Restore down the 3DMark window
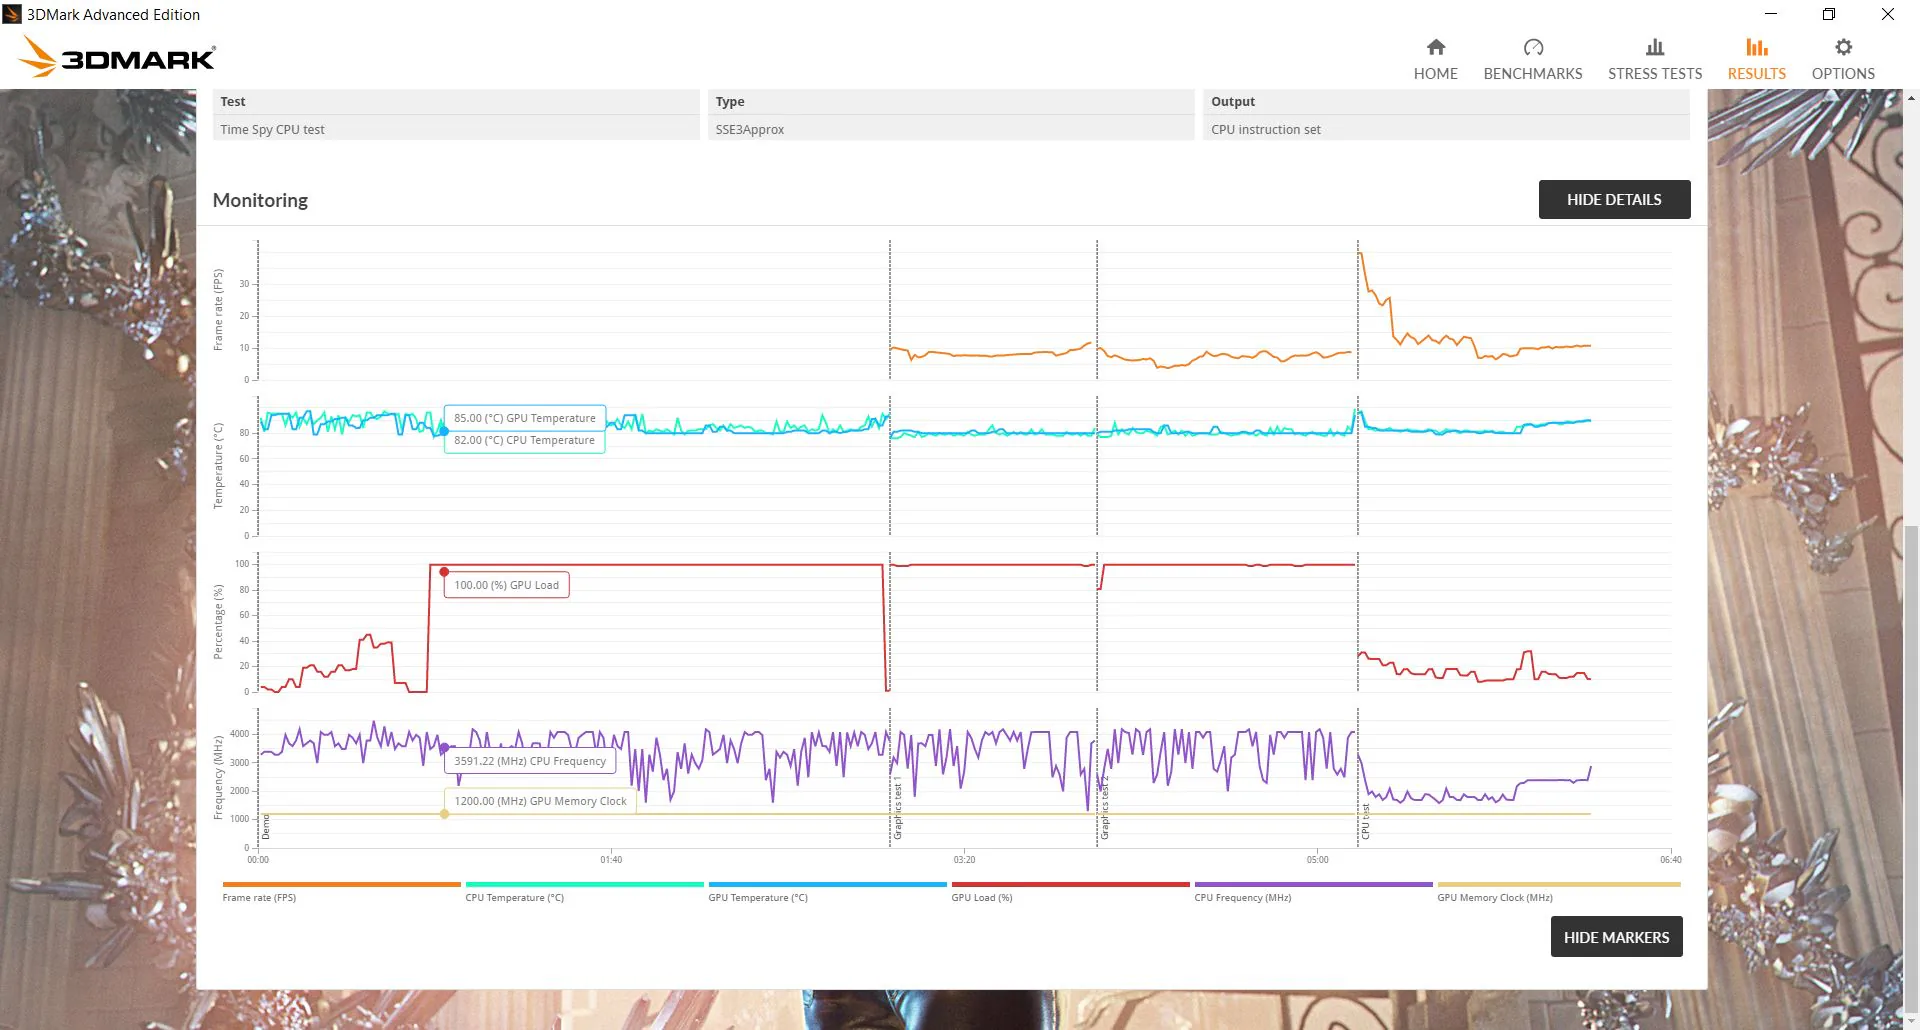Image resolution: width=1920 pixels, height=1030 pixels. pyautogui.click(x=1829, y=14)
